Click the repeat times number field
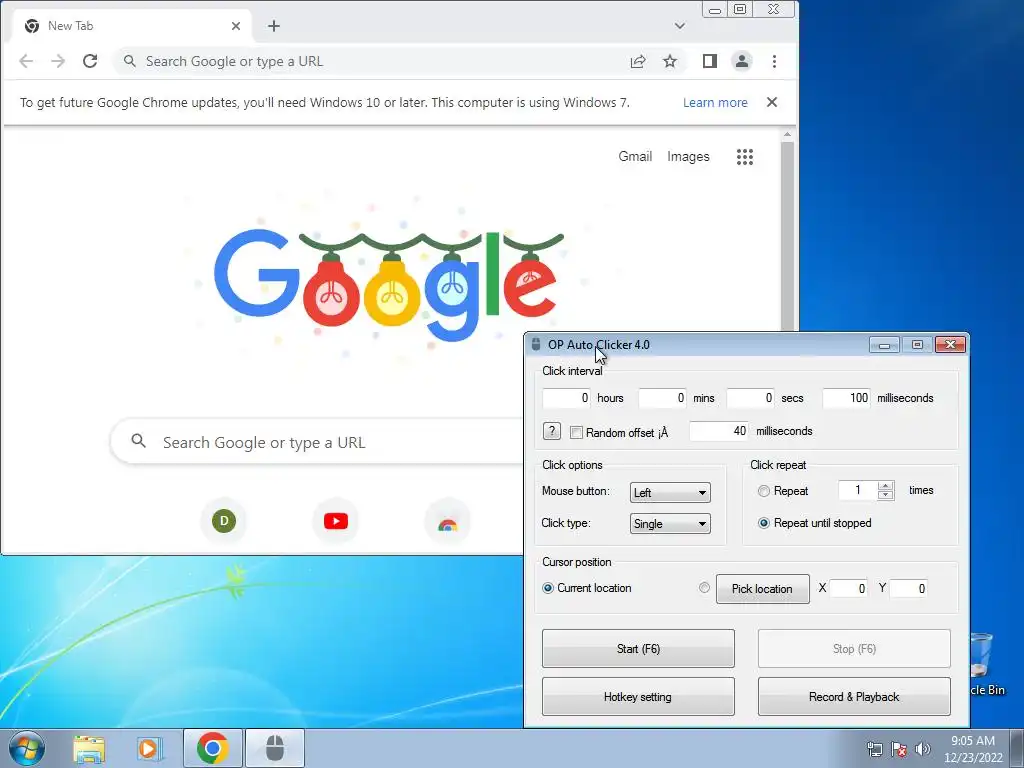 (857, 490)
